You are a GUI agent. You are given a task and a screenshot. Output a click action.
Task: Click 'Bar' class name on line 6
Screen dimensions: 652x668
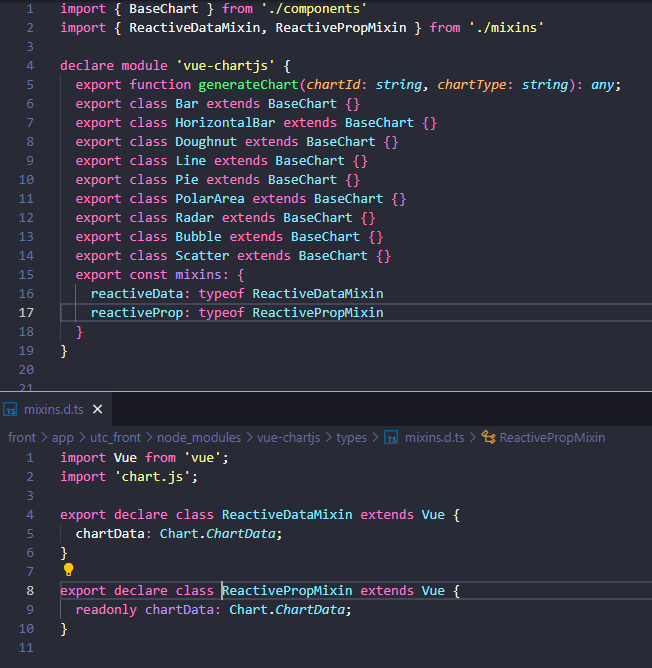tap(187, 104)
